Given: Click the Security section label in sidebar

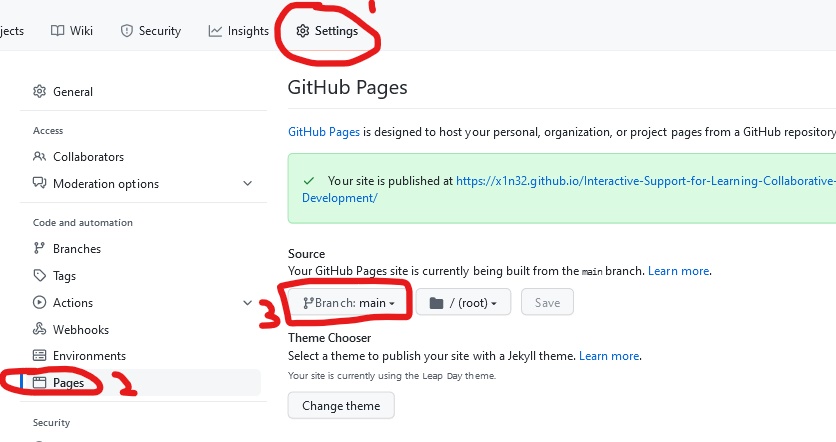Looking at the screenshot, I should [x=51, y=422].
